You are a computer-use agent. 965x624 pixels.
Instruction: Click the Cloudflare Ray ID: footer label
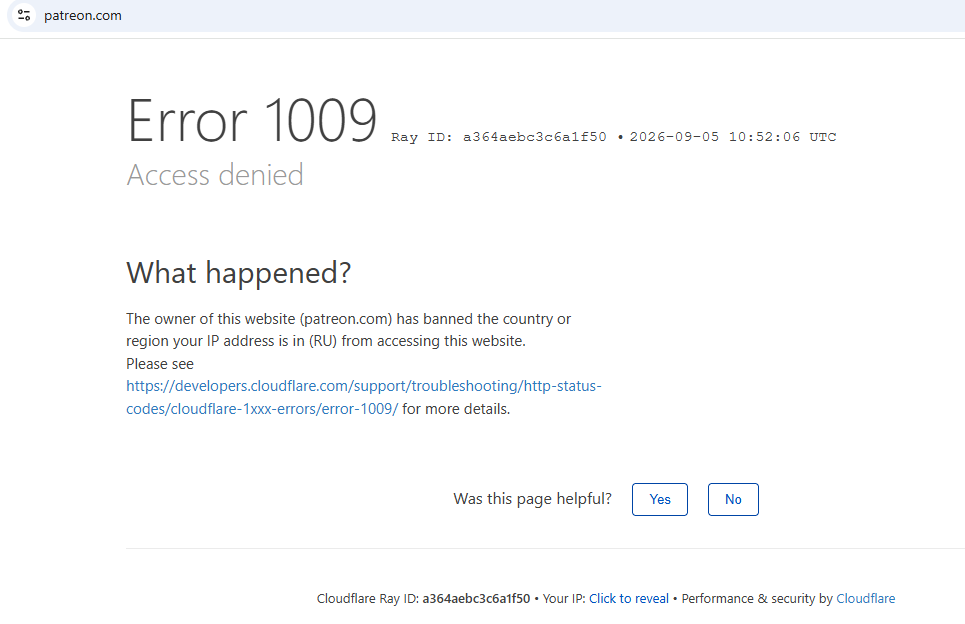click(367, 598)
